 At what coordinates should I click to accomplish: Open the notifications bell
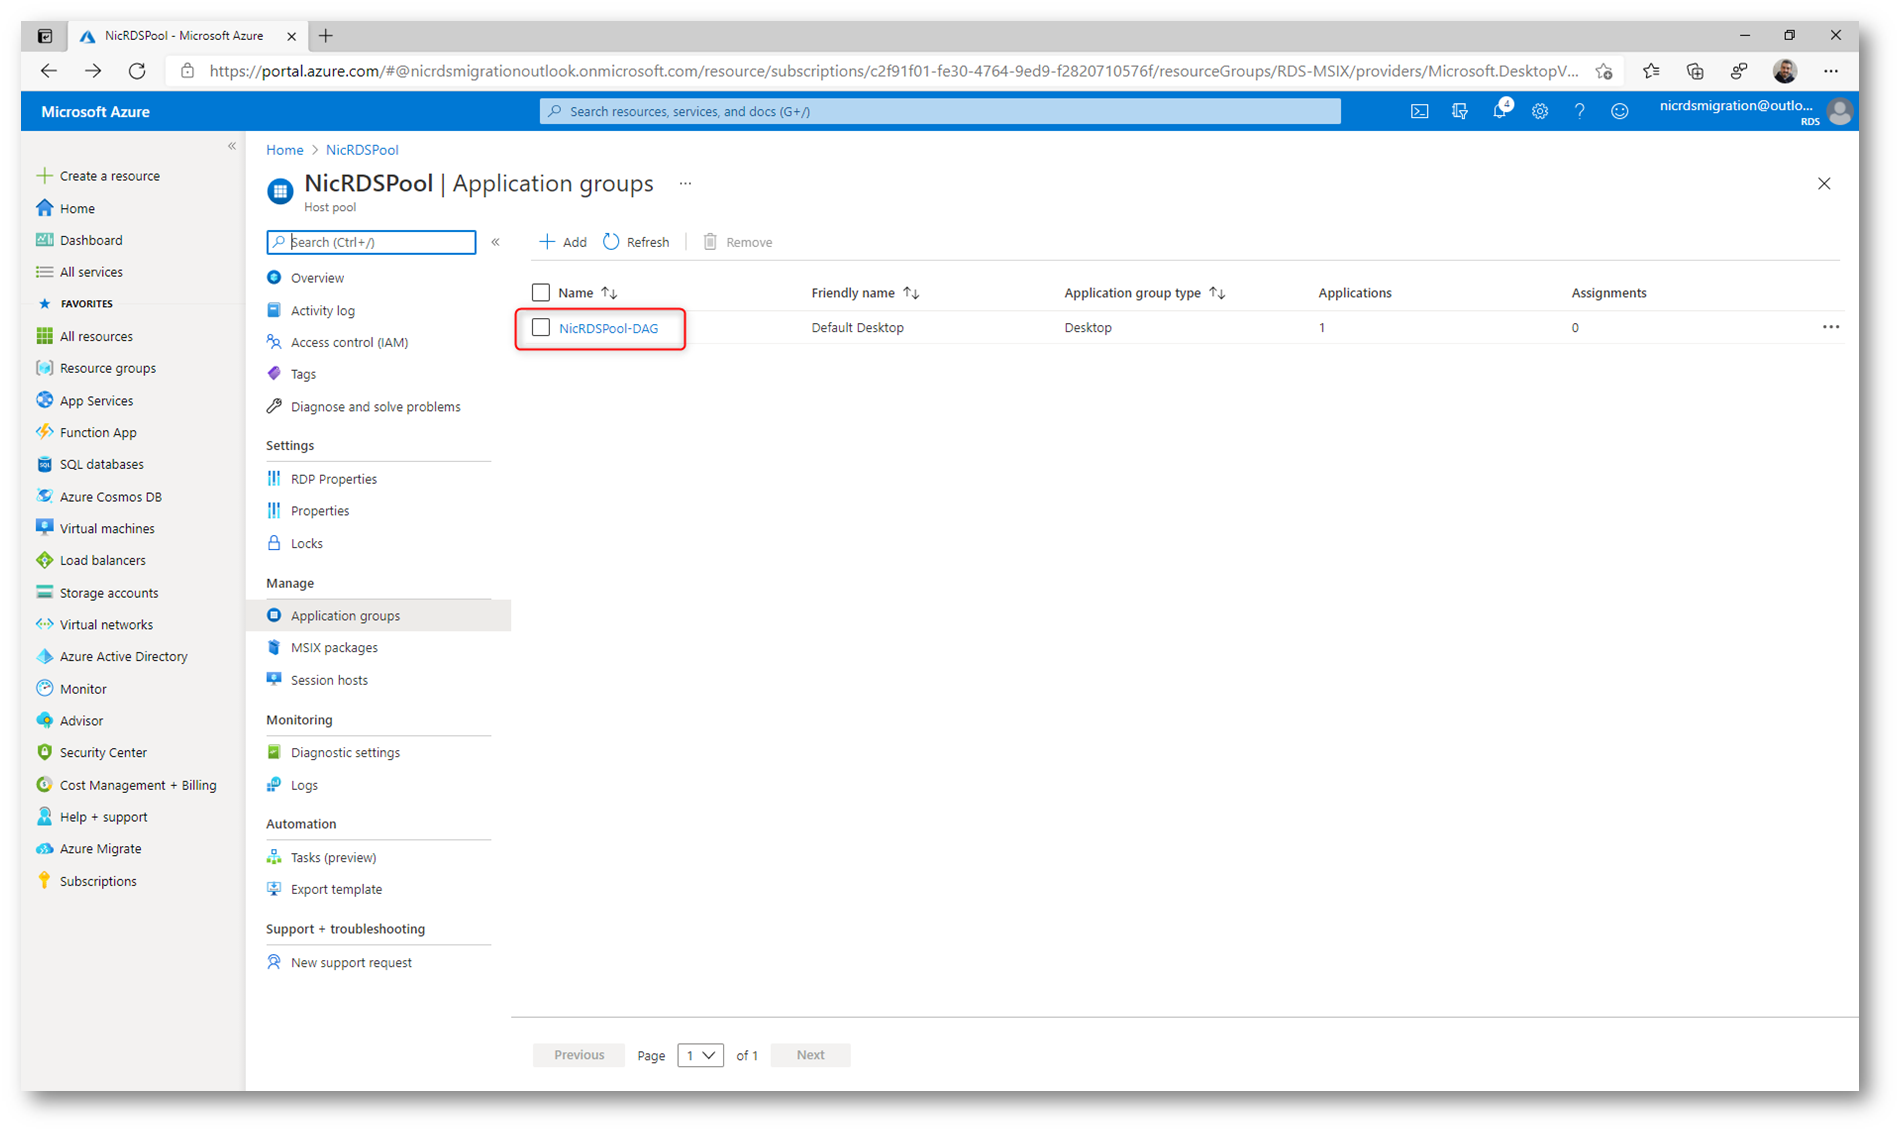[x=1499, y=111]
